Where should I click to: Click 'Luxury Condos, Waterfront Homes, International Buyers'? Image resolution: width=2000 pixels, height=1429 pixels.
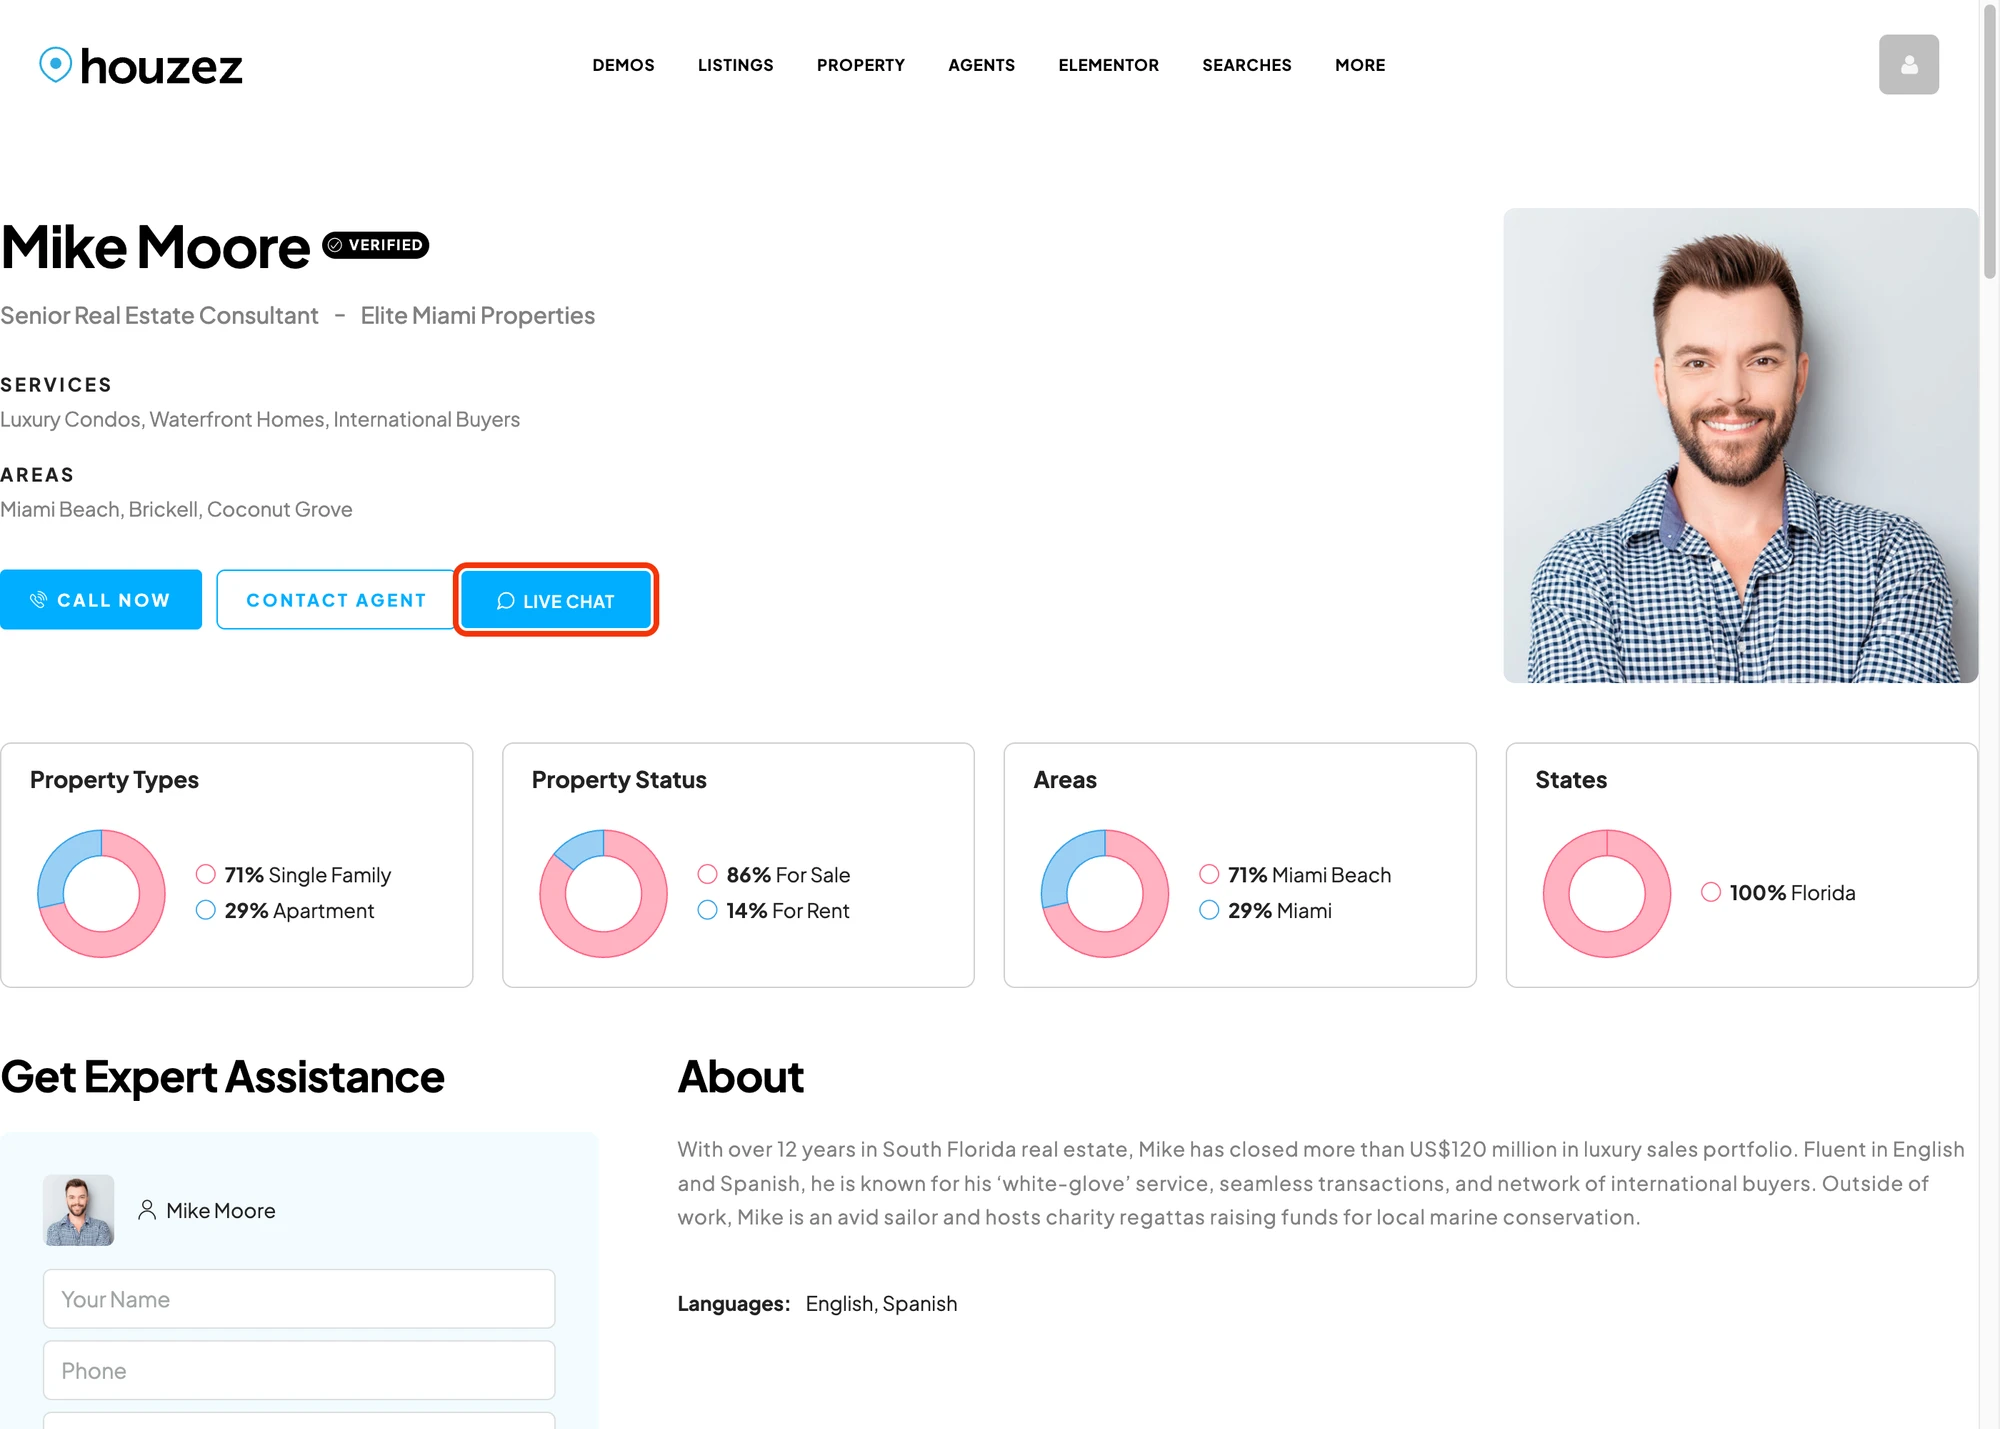coord(260,420)
